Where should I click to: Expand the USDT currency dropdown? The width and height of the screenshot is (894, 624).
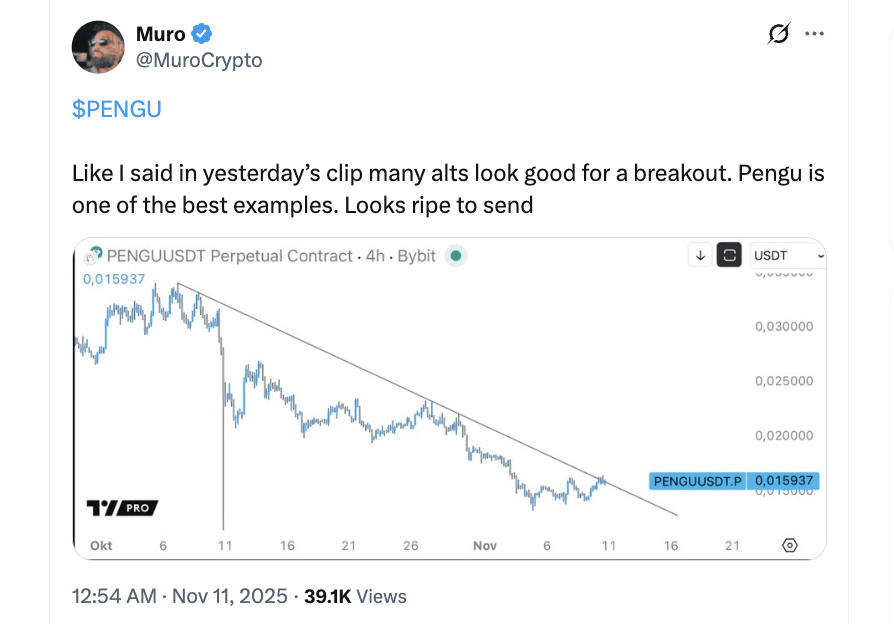[788, 255]
